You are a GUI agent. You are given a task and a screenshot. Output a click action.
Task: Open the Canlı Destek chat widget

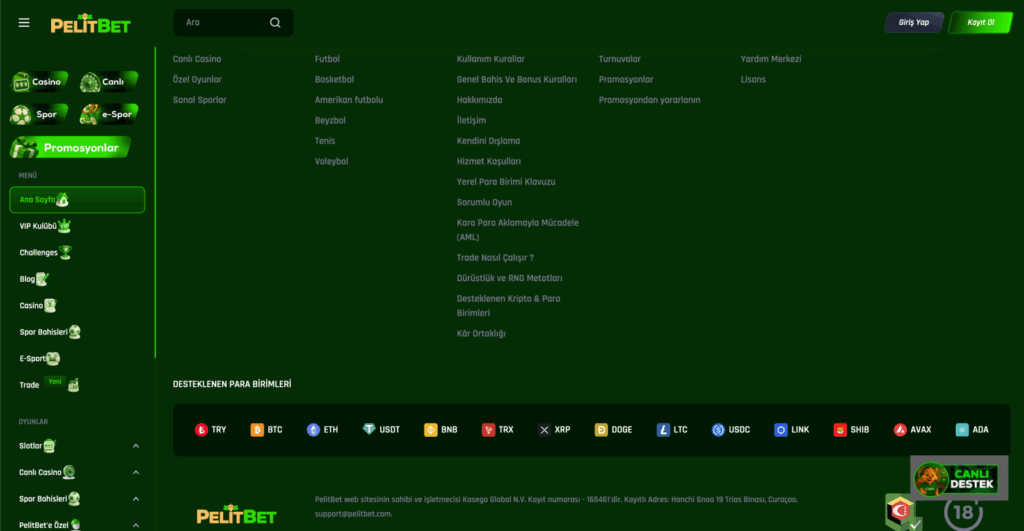[x=959, y=478]
